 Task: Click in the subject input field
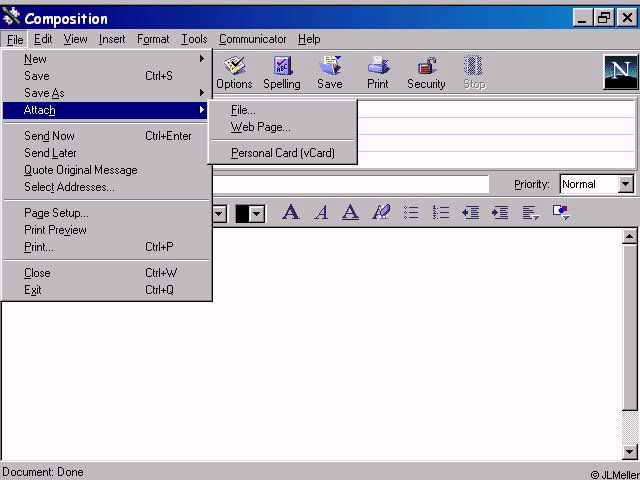(350, 184)
